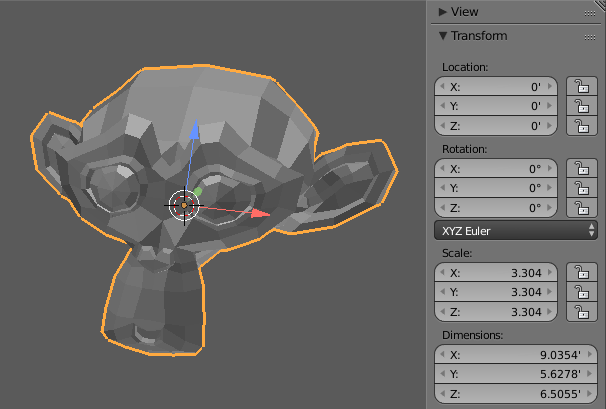
Task: Click the Scale X field
Action: 496,273
